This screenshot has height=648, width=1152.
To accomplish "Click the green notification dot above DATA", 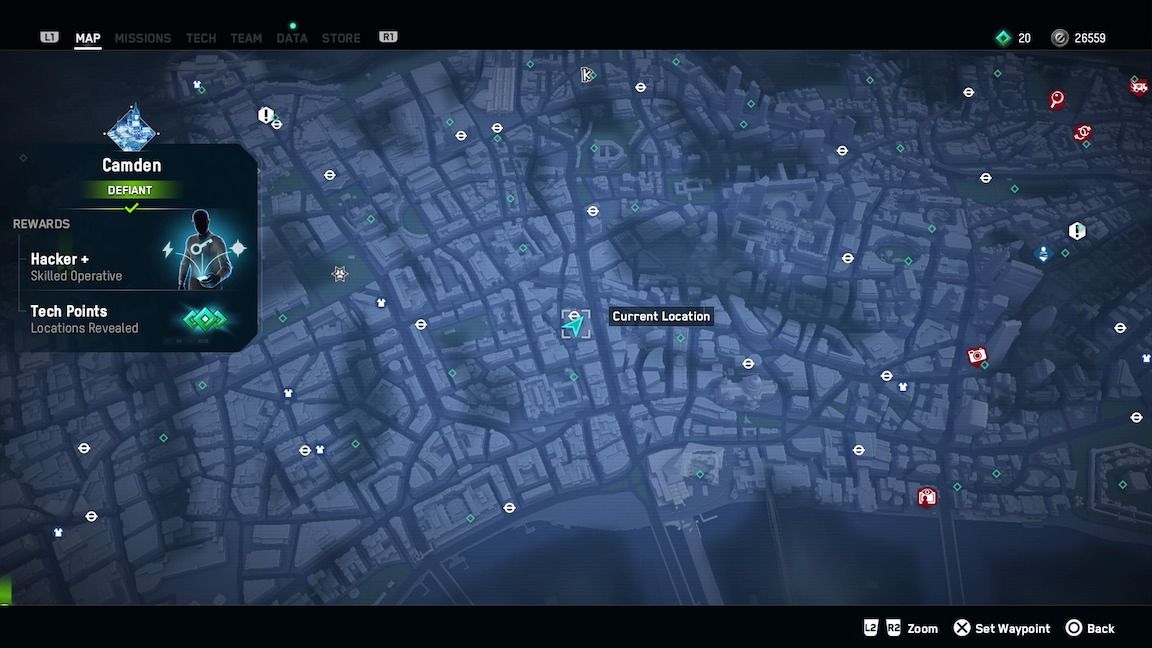I will tap(292, 26).
